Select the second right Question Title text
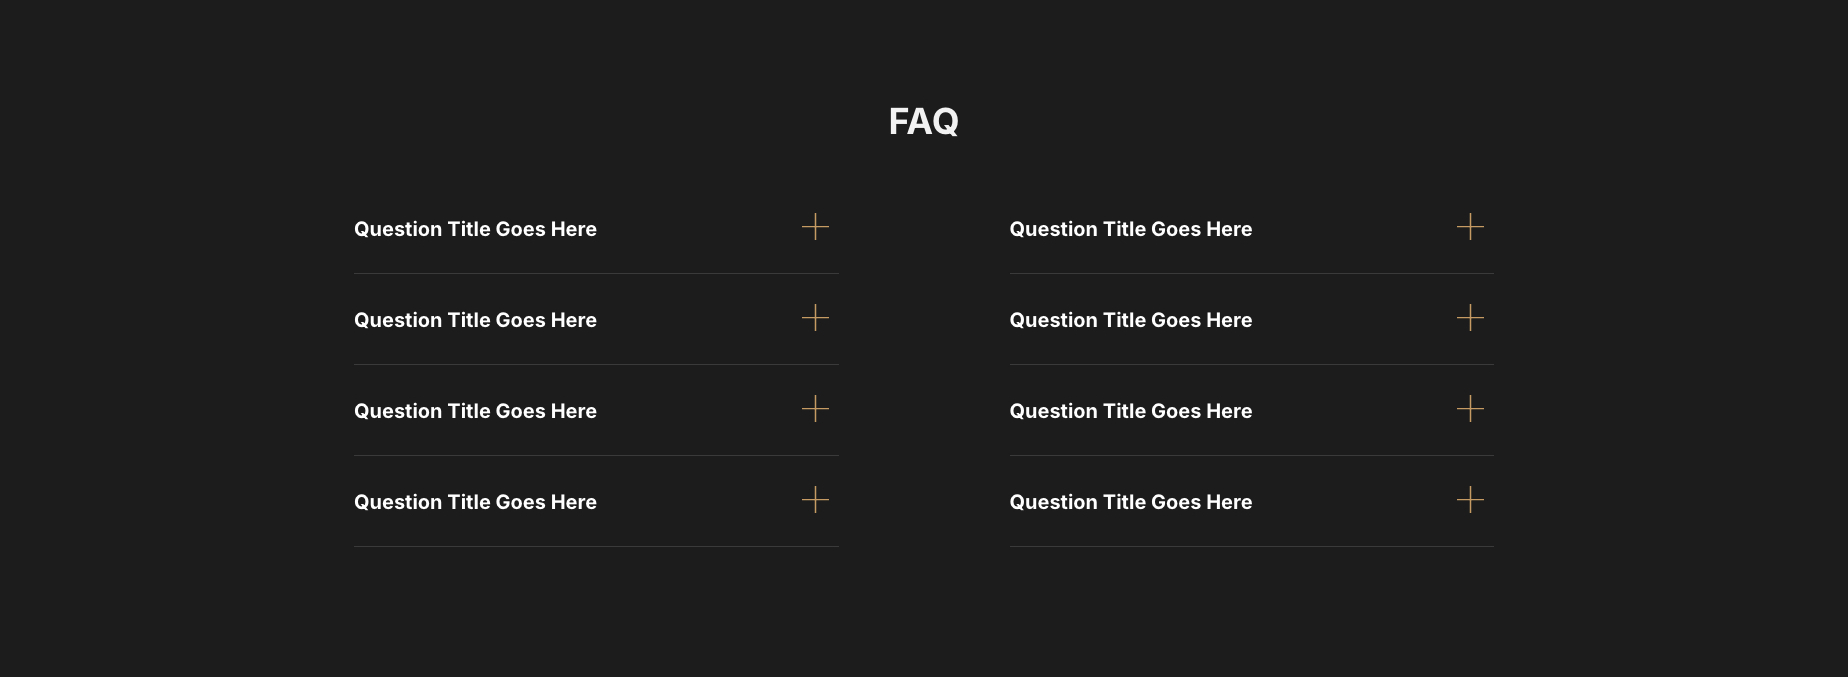Screen dimensions: 1848x677 coord(1131,320)
